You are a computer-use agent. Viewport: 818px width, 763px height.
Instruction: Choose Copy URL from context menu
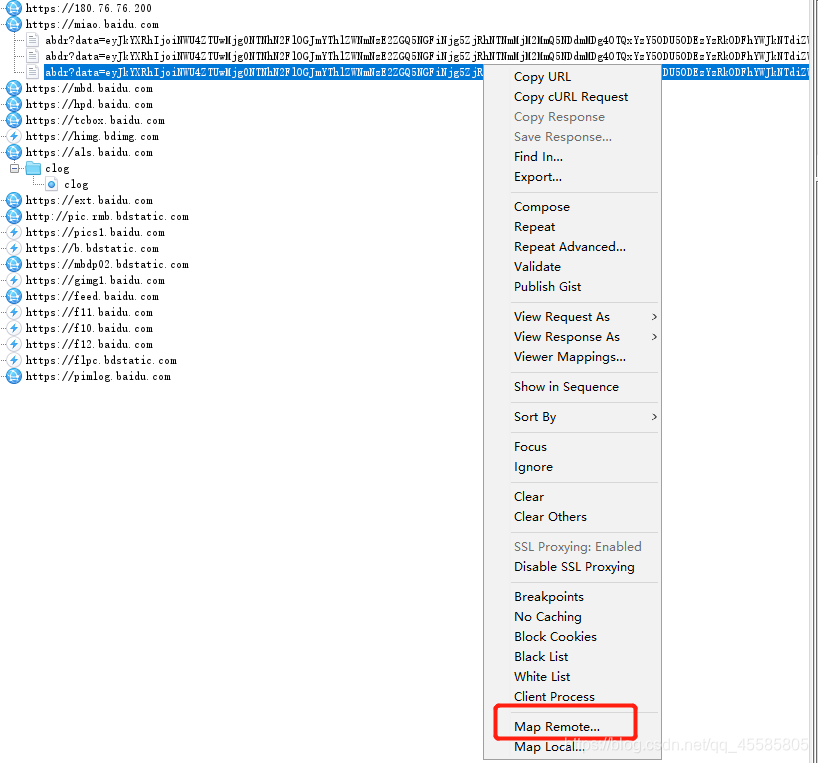coord(543,77)
